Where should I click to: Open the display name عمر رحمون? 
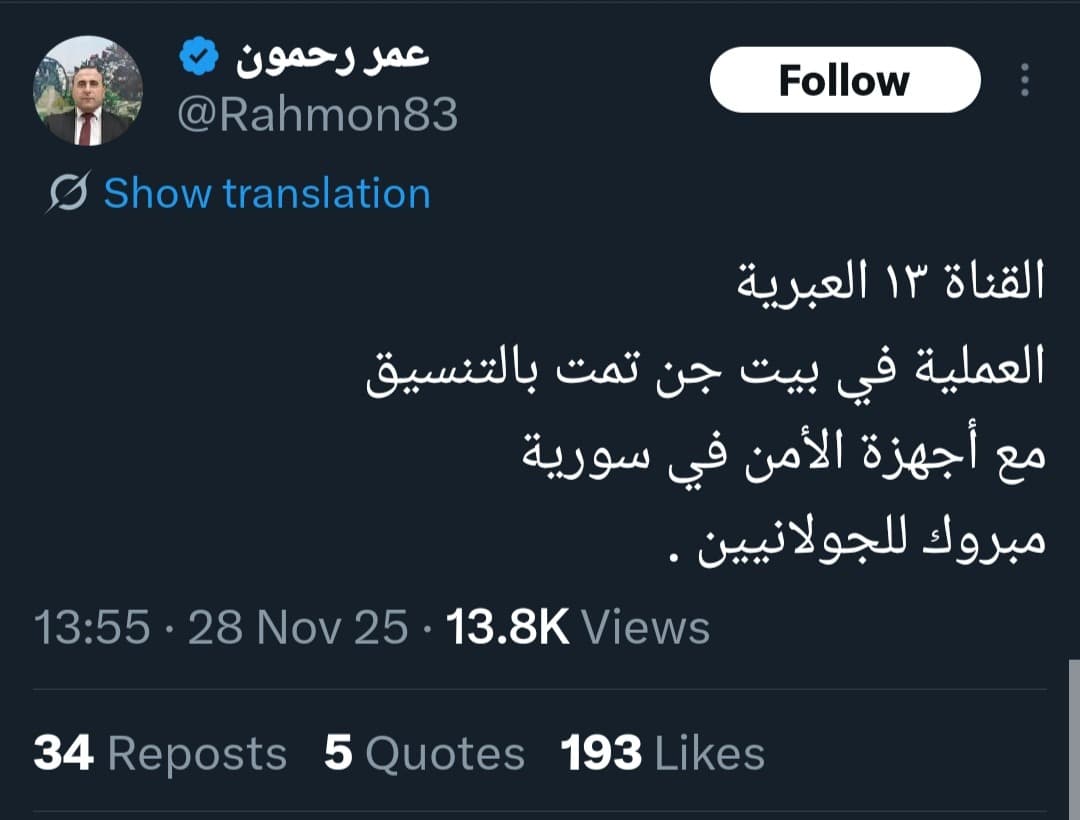pos(332,58)
